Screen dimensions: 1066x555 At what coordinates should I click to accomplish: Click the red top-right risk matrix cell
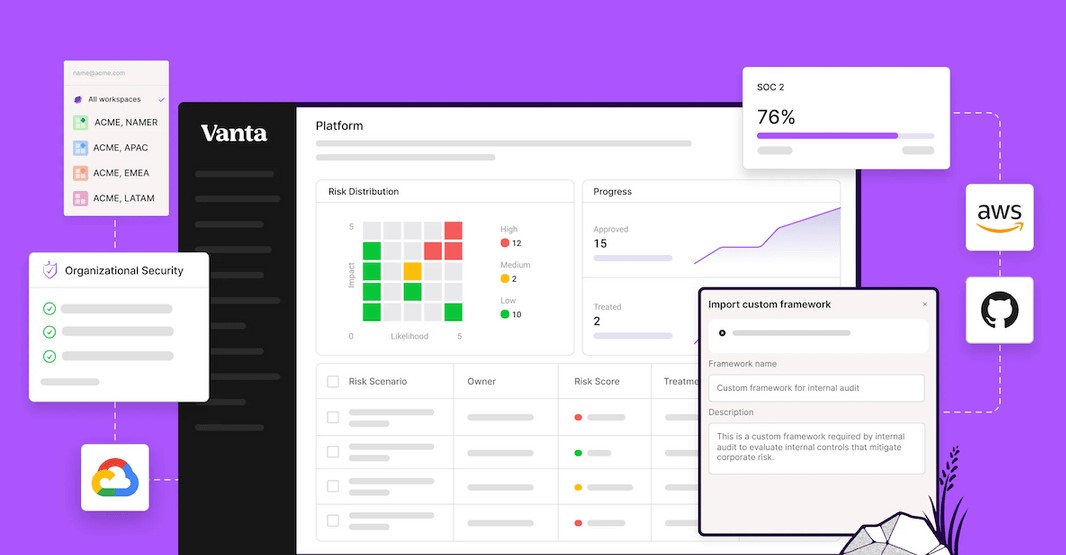453,231
